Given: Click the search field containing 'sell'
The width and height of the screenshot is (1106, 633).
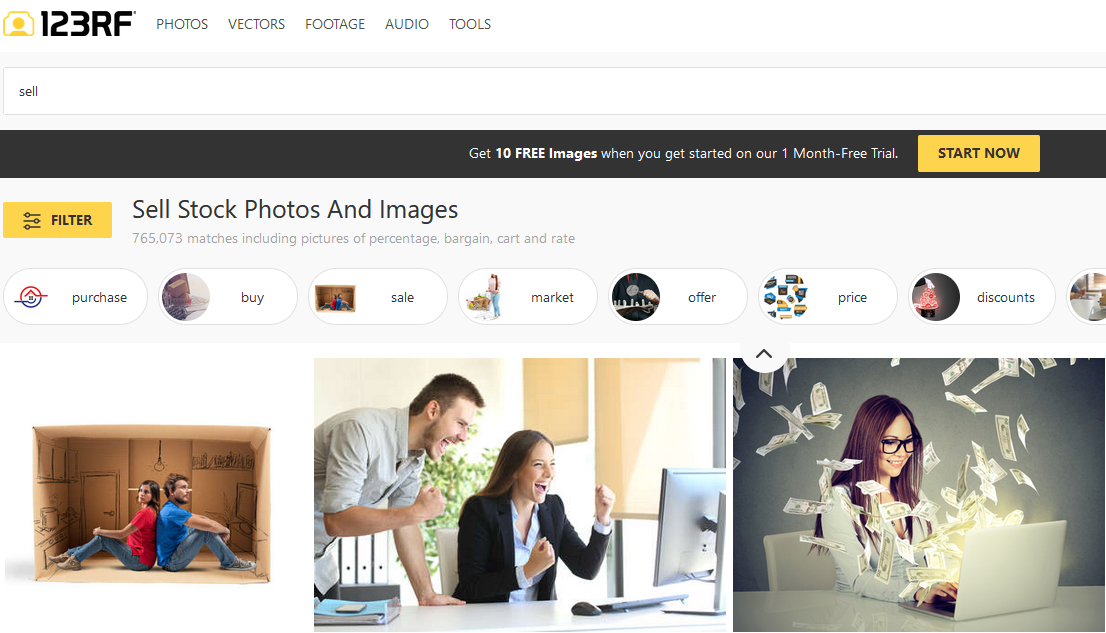Looking at the screenshot, I should (550, 91).
